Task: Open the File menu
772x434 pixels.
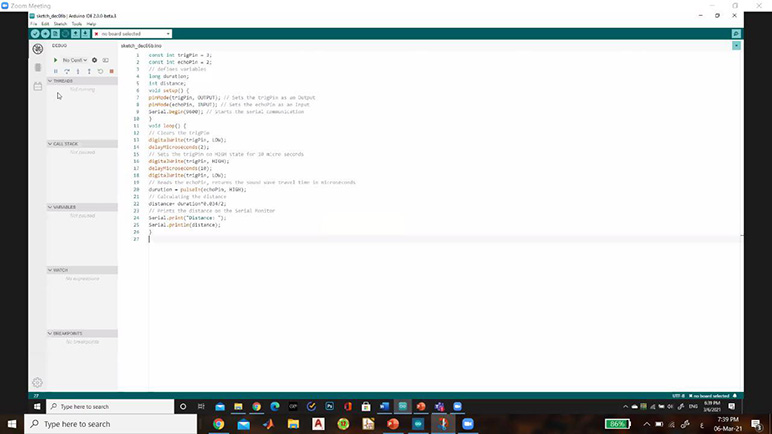Action: point(33,24)
